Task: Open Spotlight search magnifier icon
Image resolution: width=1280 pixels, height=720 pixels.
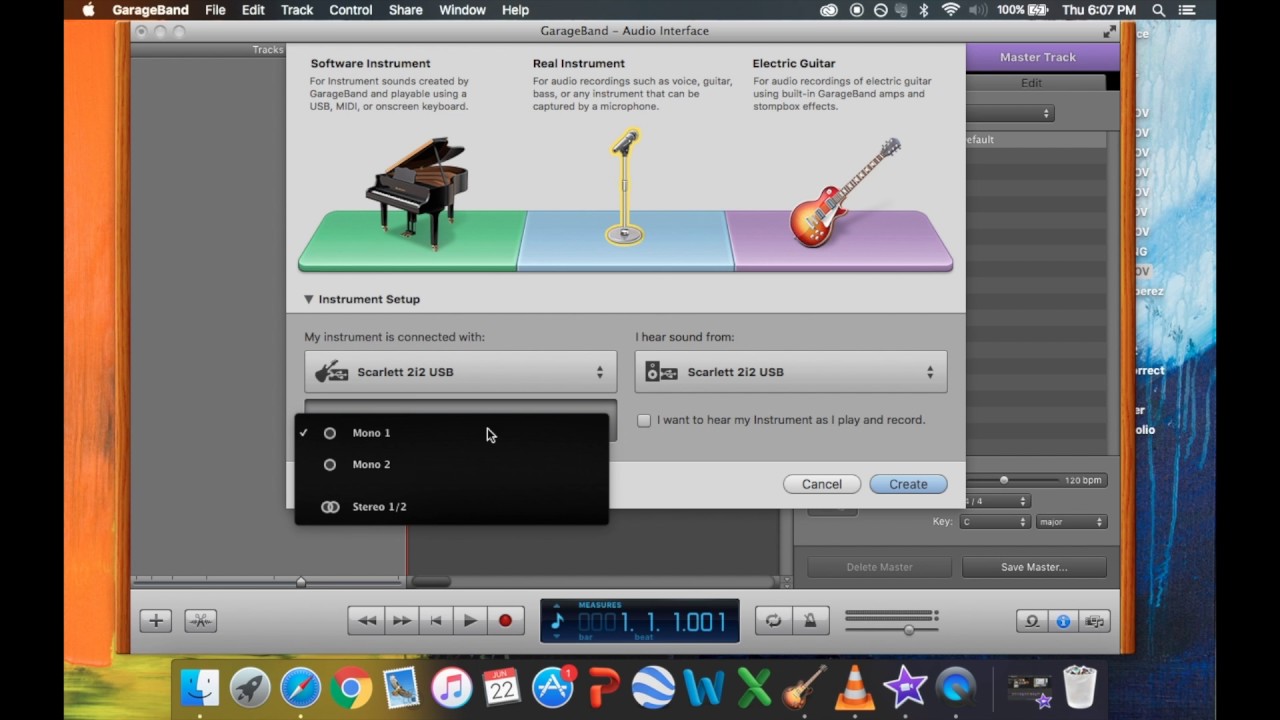Action: click(x=1159, y=10)
